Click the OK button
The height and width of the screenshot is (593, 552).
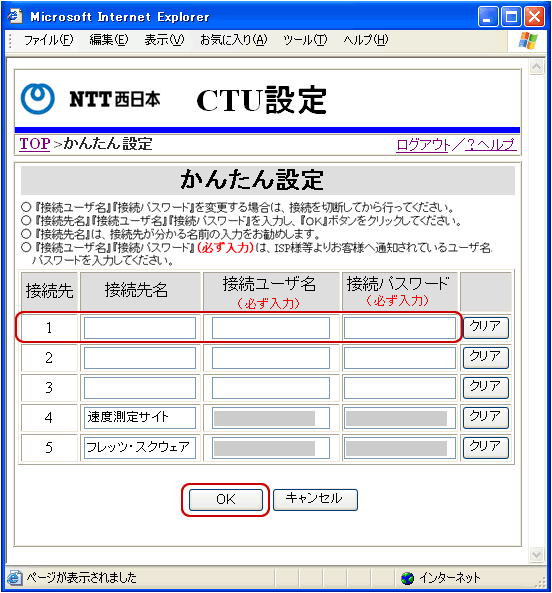(226, 500)
